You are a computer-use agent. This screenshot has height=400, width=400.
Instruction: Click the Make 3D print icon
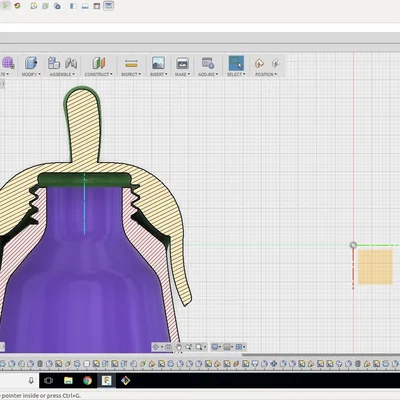click(182, 63)
